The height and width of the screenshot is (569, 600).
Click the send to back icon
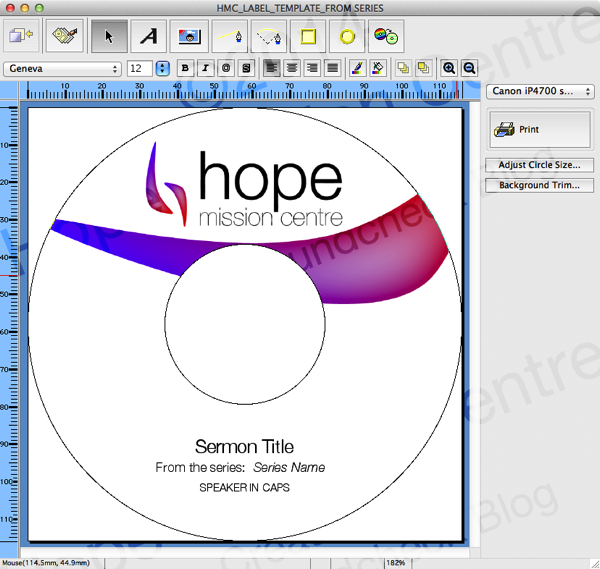(x=423, y=68)
